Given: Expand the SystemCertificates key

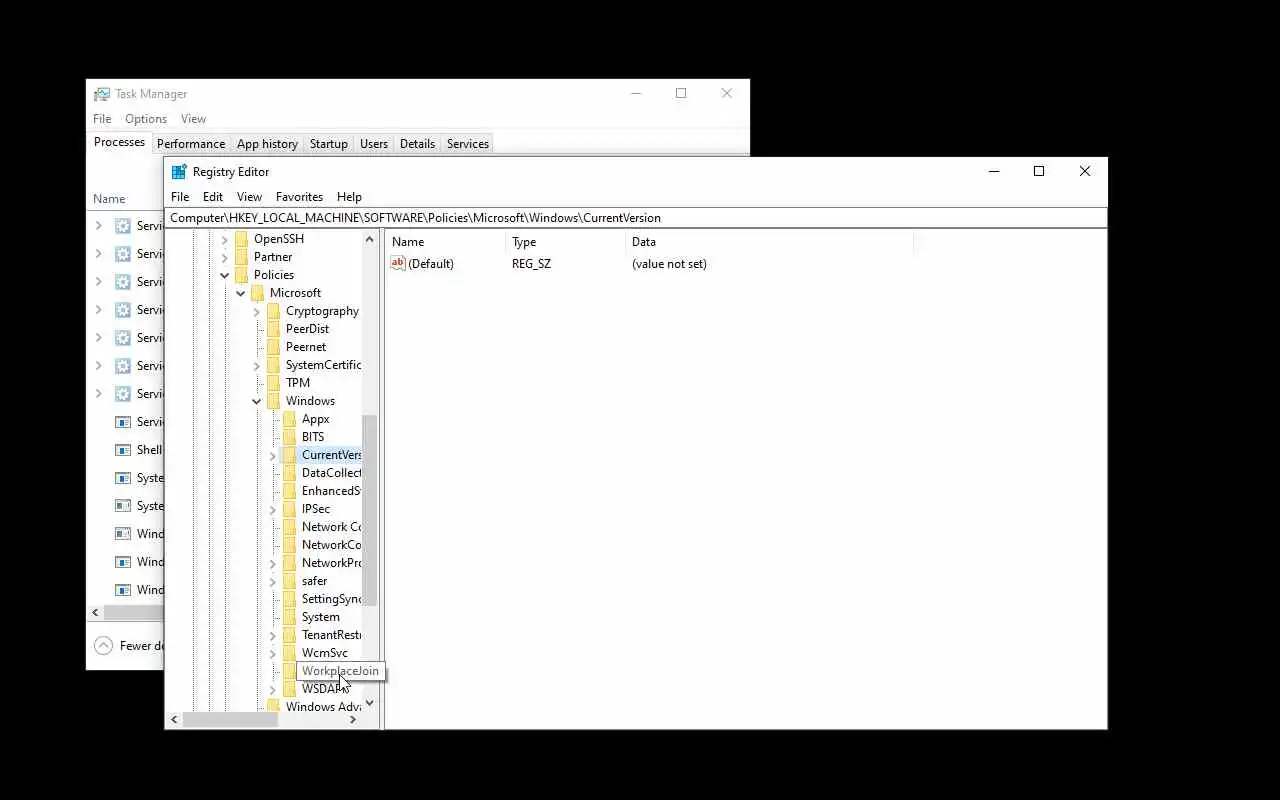Looking at the screenshot, I should [257, 365].
